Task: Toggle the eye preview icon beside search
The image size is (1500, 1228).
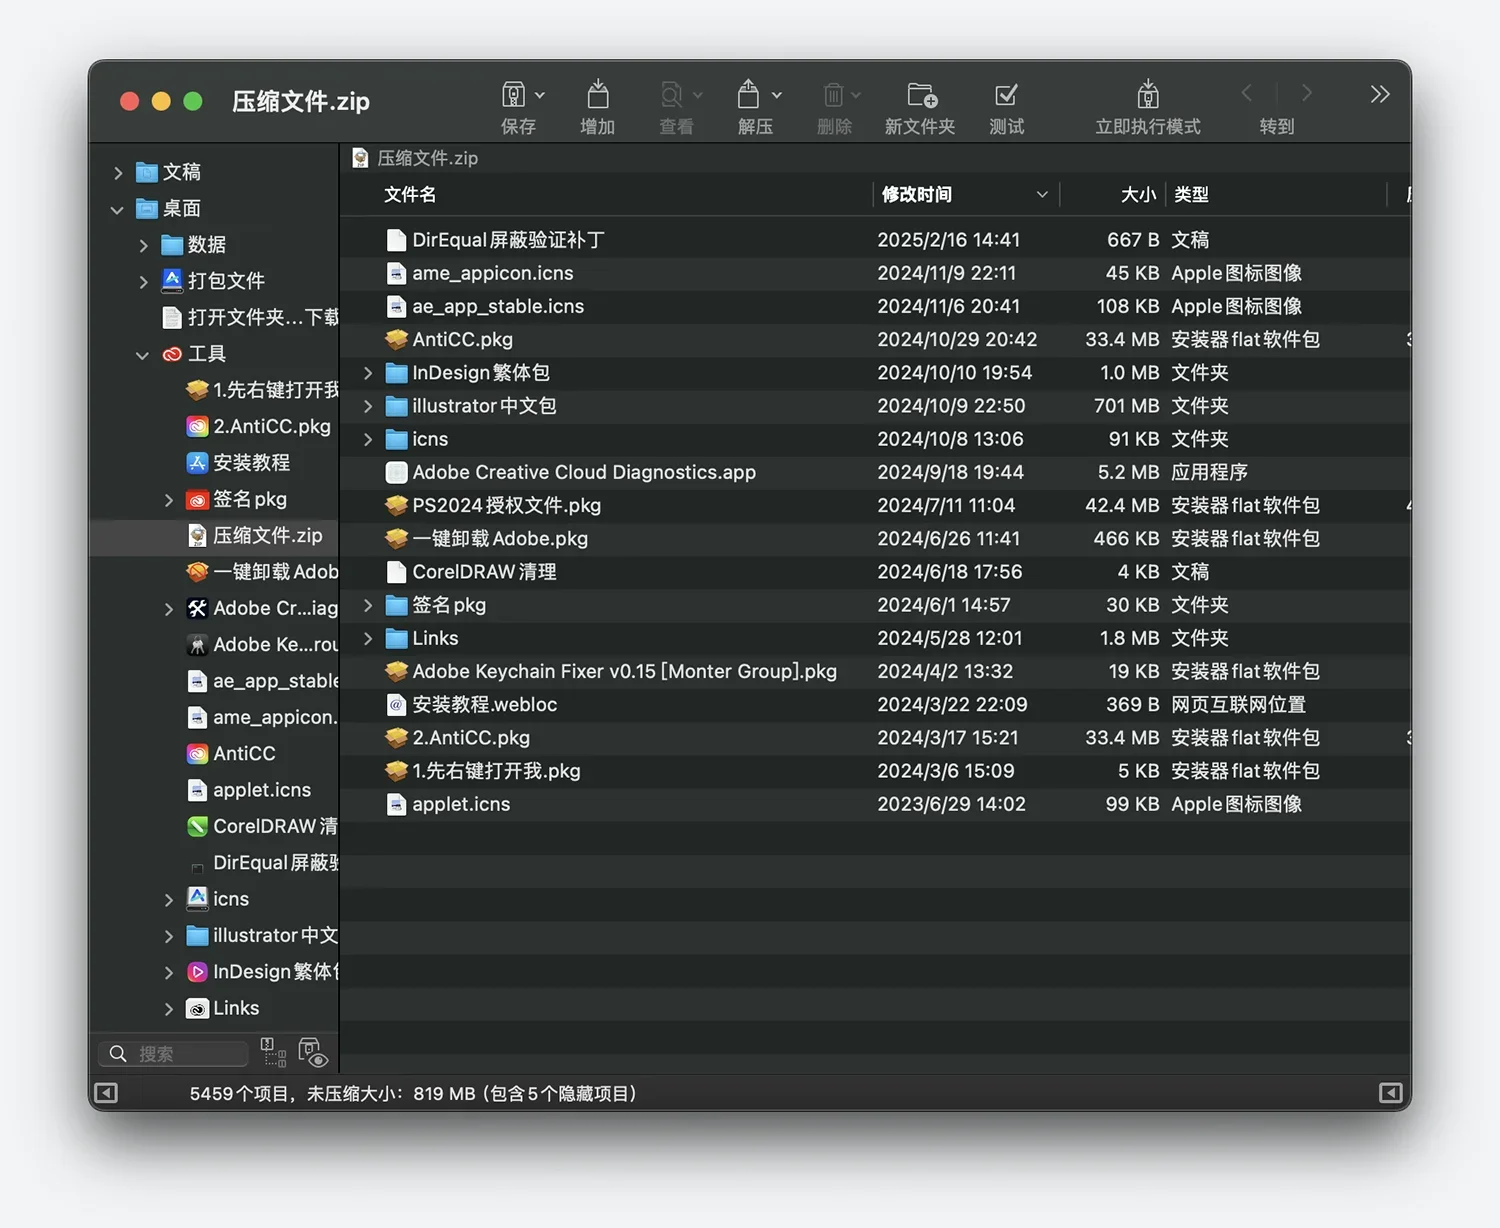Action: coord(313,1052)
